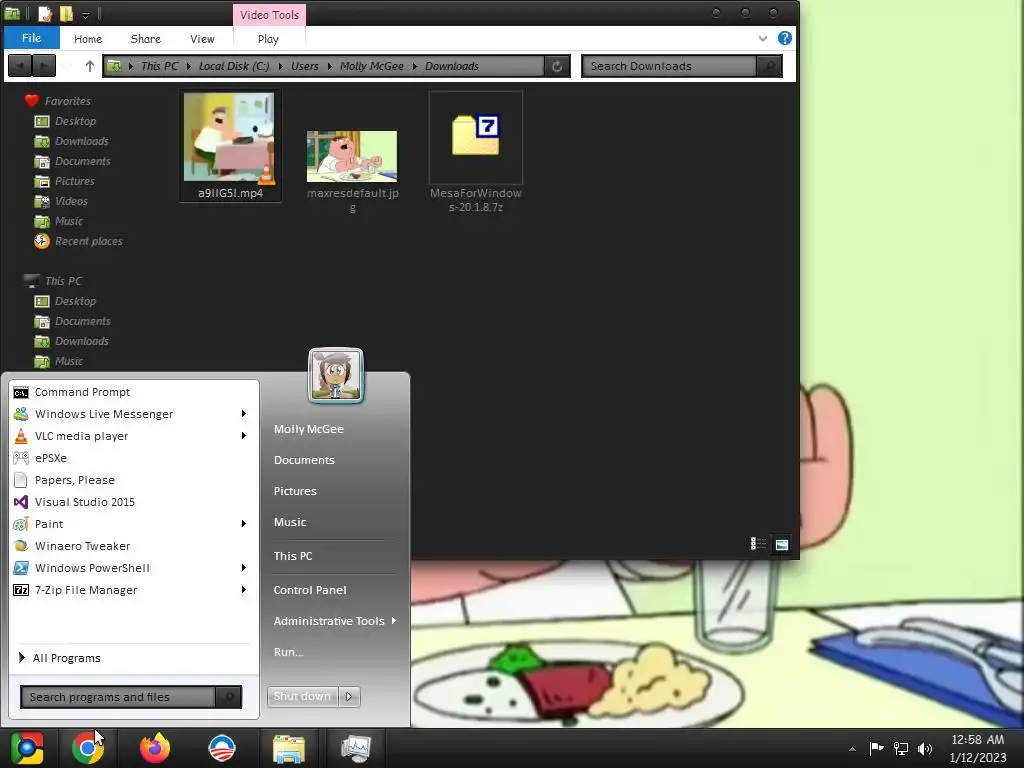Show All Programs list
The image size is (1024, 768).
60,658
